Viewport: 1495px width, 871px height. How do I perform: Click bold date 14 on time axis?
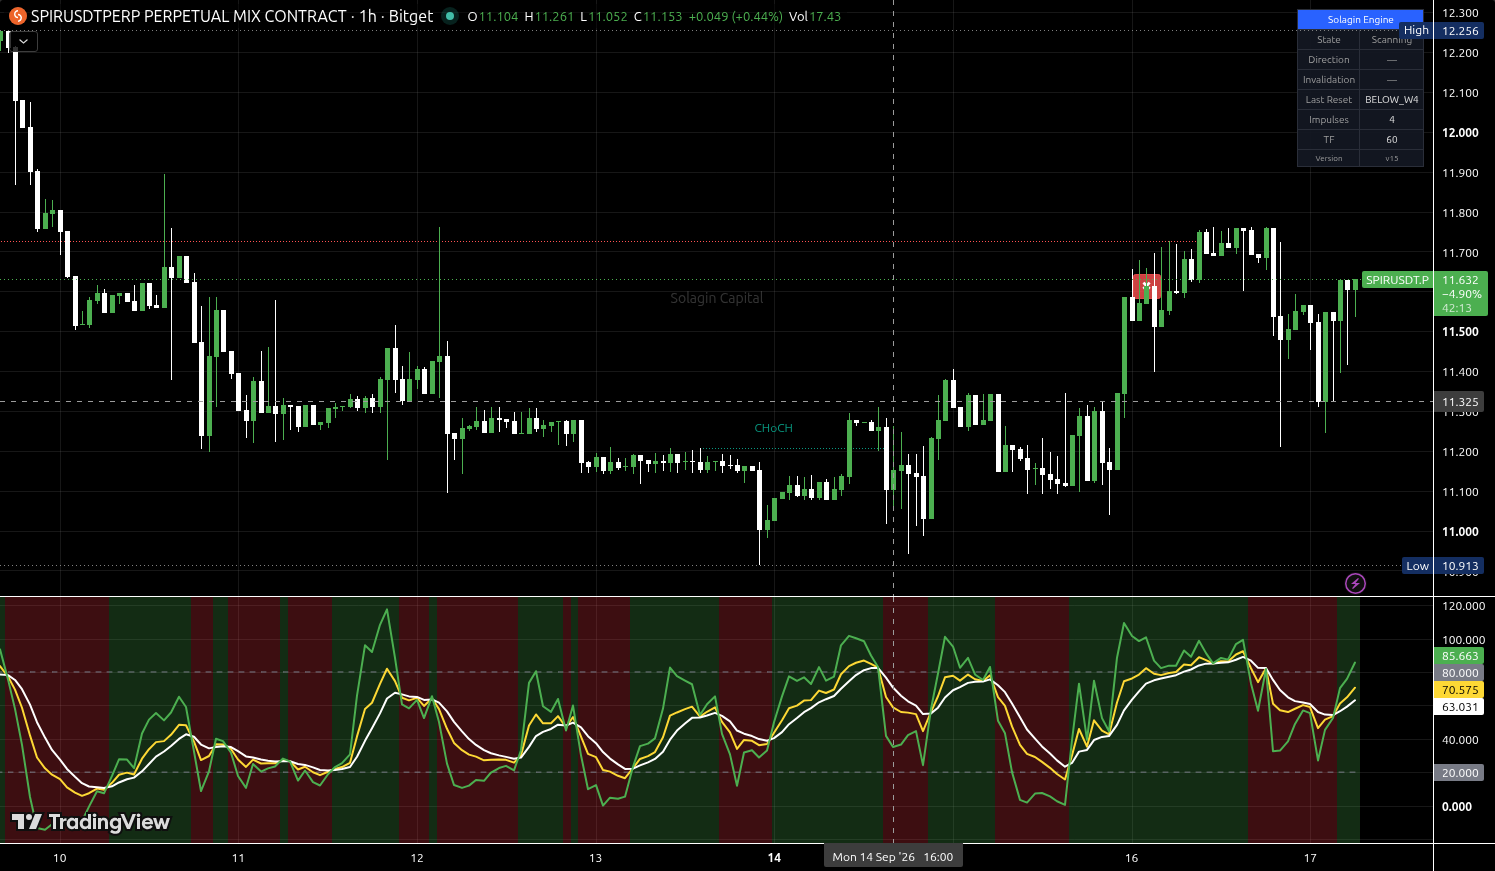coord(774,858)
